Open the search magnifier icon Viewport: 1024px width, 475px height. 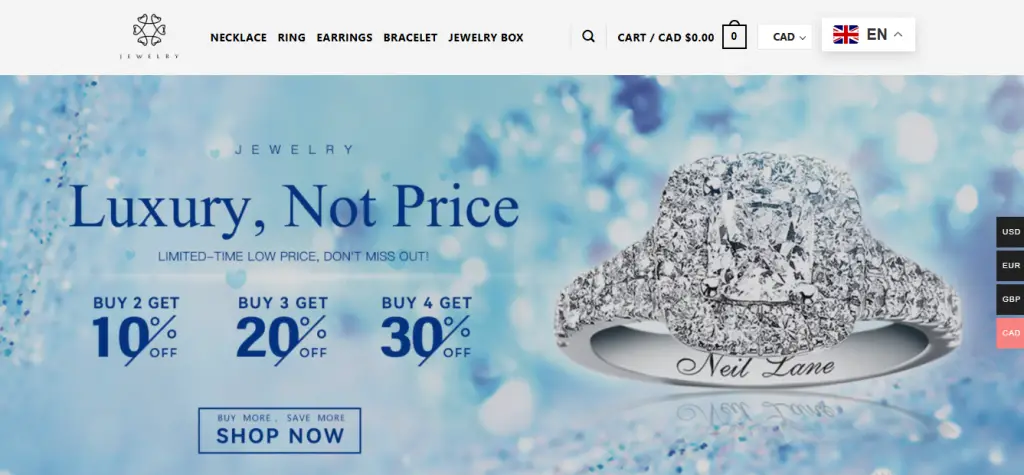[x=588, y=37]
